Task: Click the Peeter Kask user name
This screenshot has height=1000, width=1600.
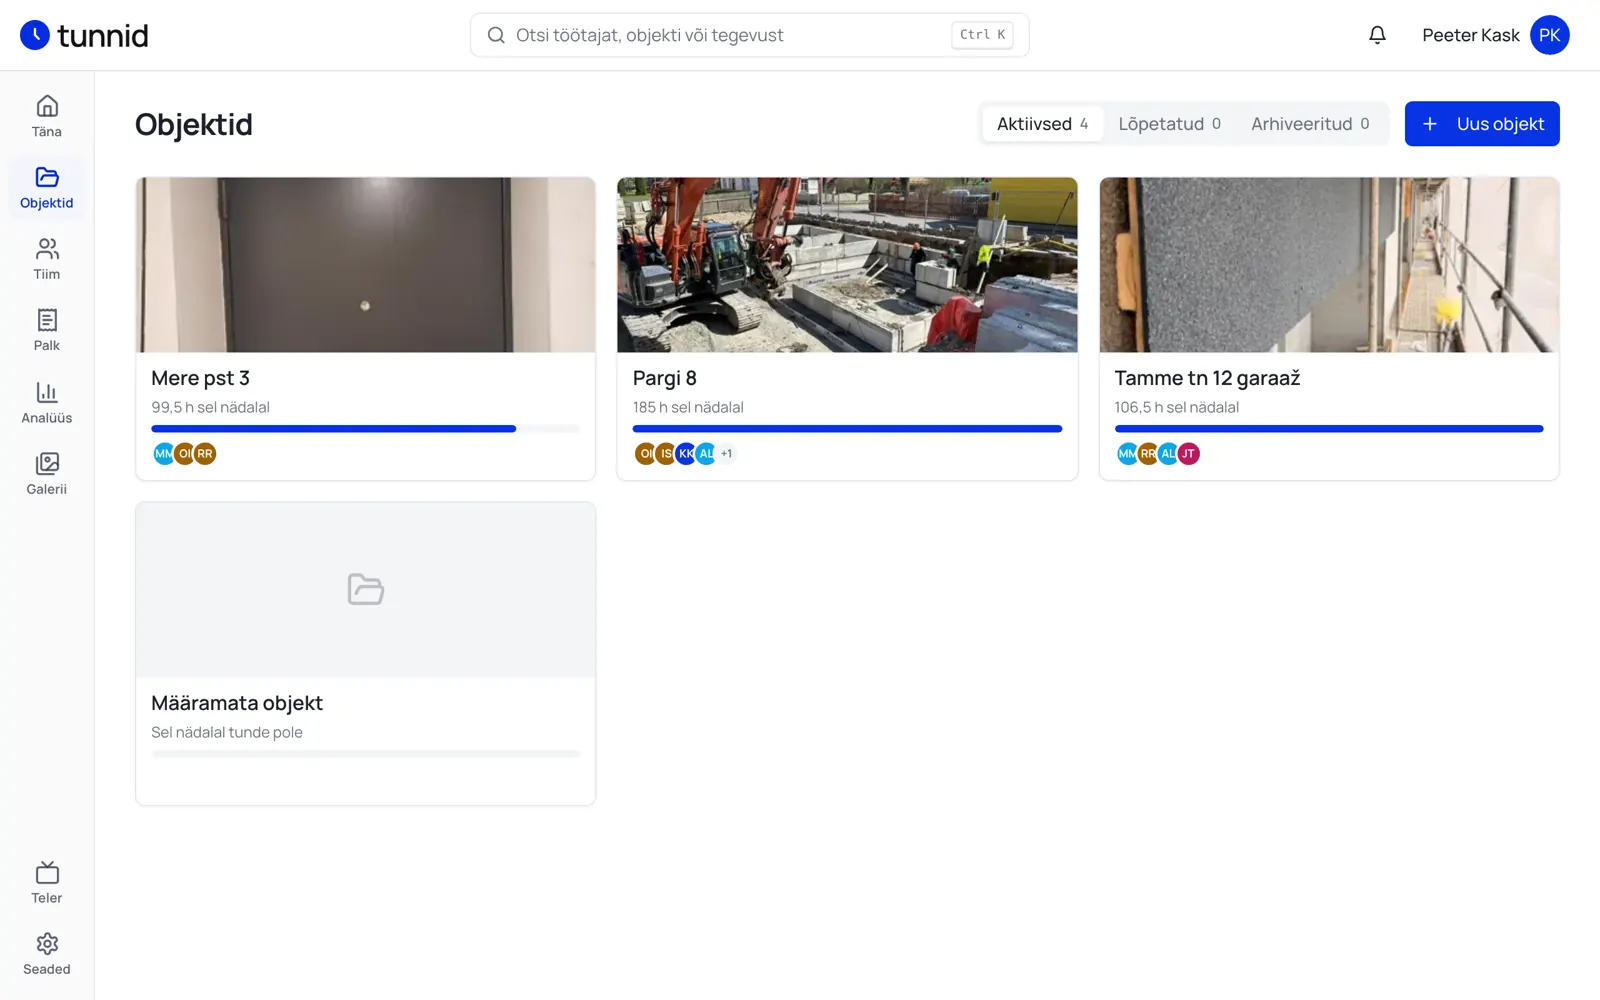Action: pyautogui.click(x=1471, y=35)
